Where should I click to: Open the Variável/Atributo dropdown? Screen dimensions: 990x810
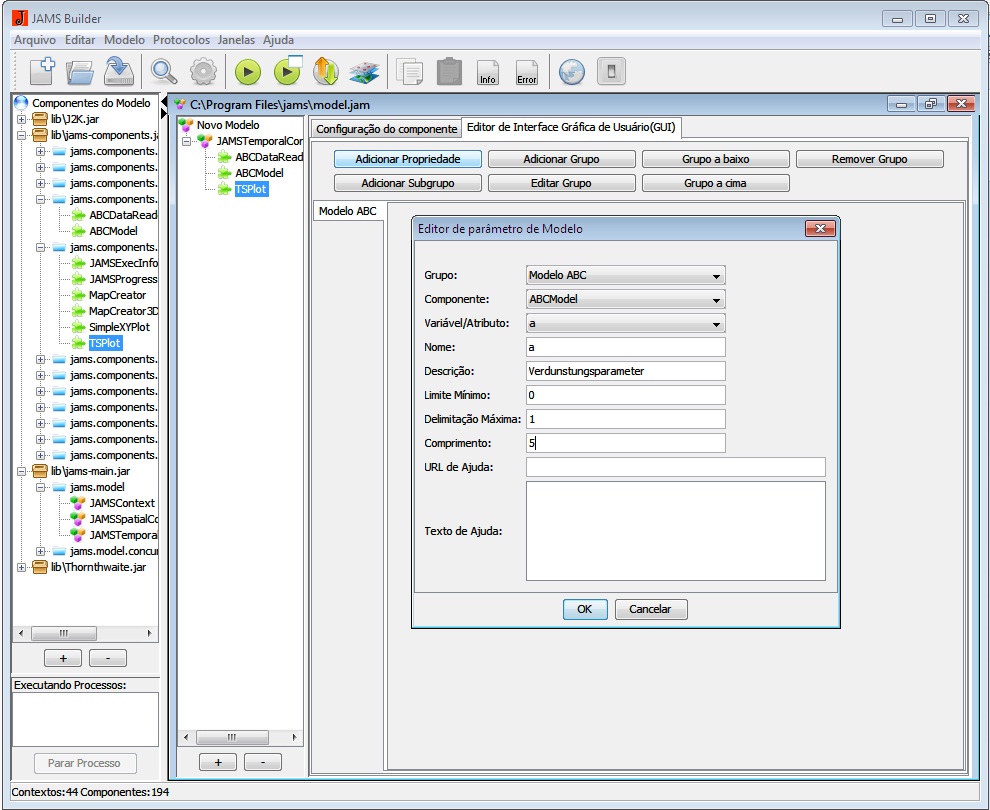625,323
